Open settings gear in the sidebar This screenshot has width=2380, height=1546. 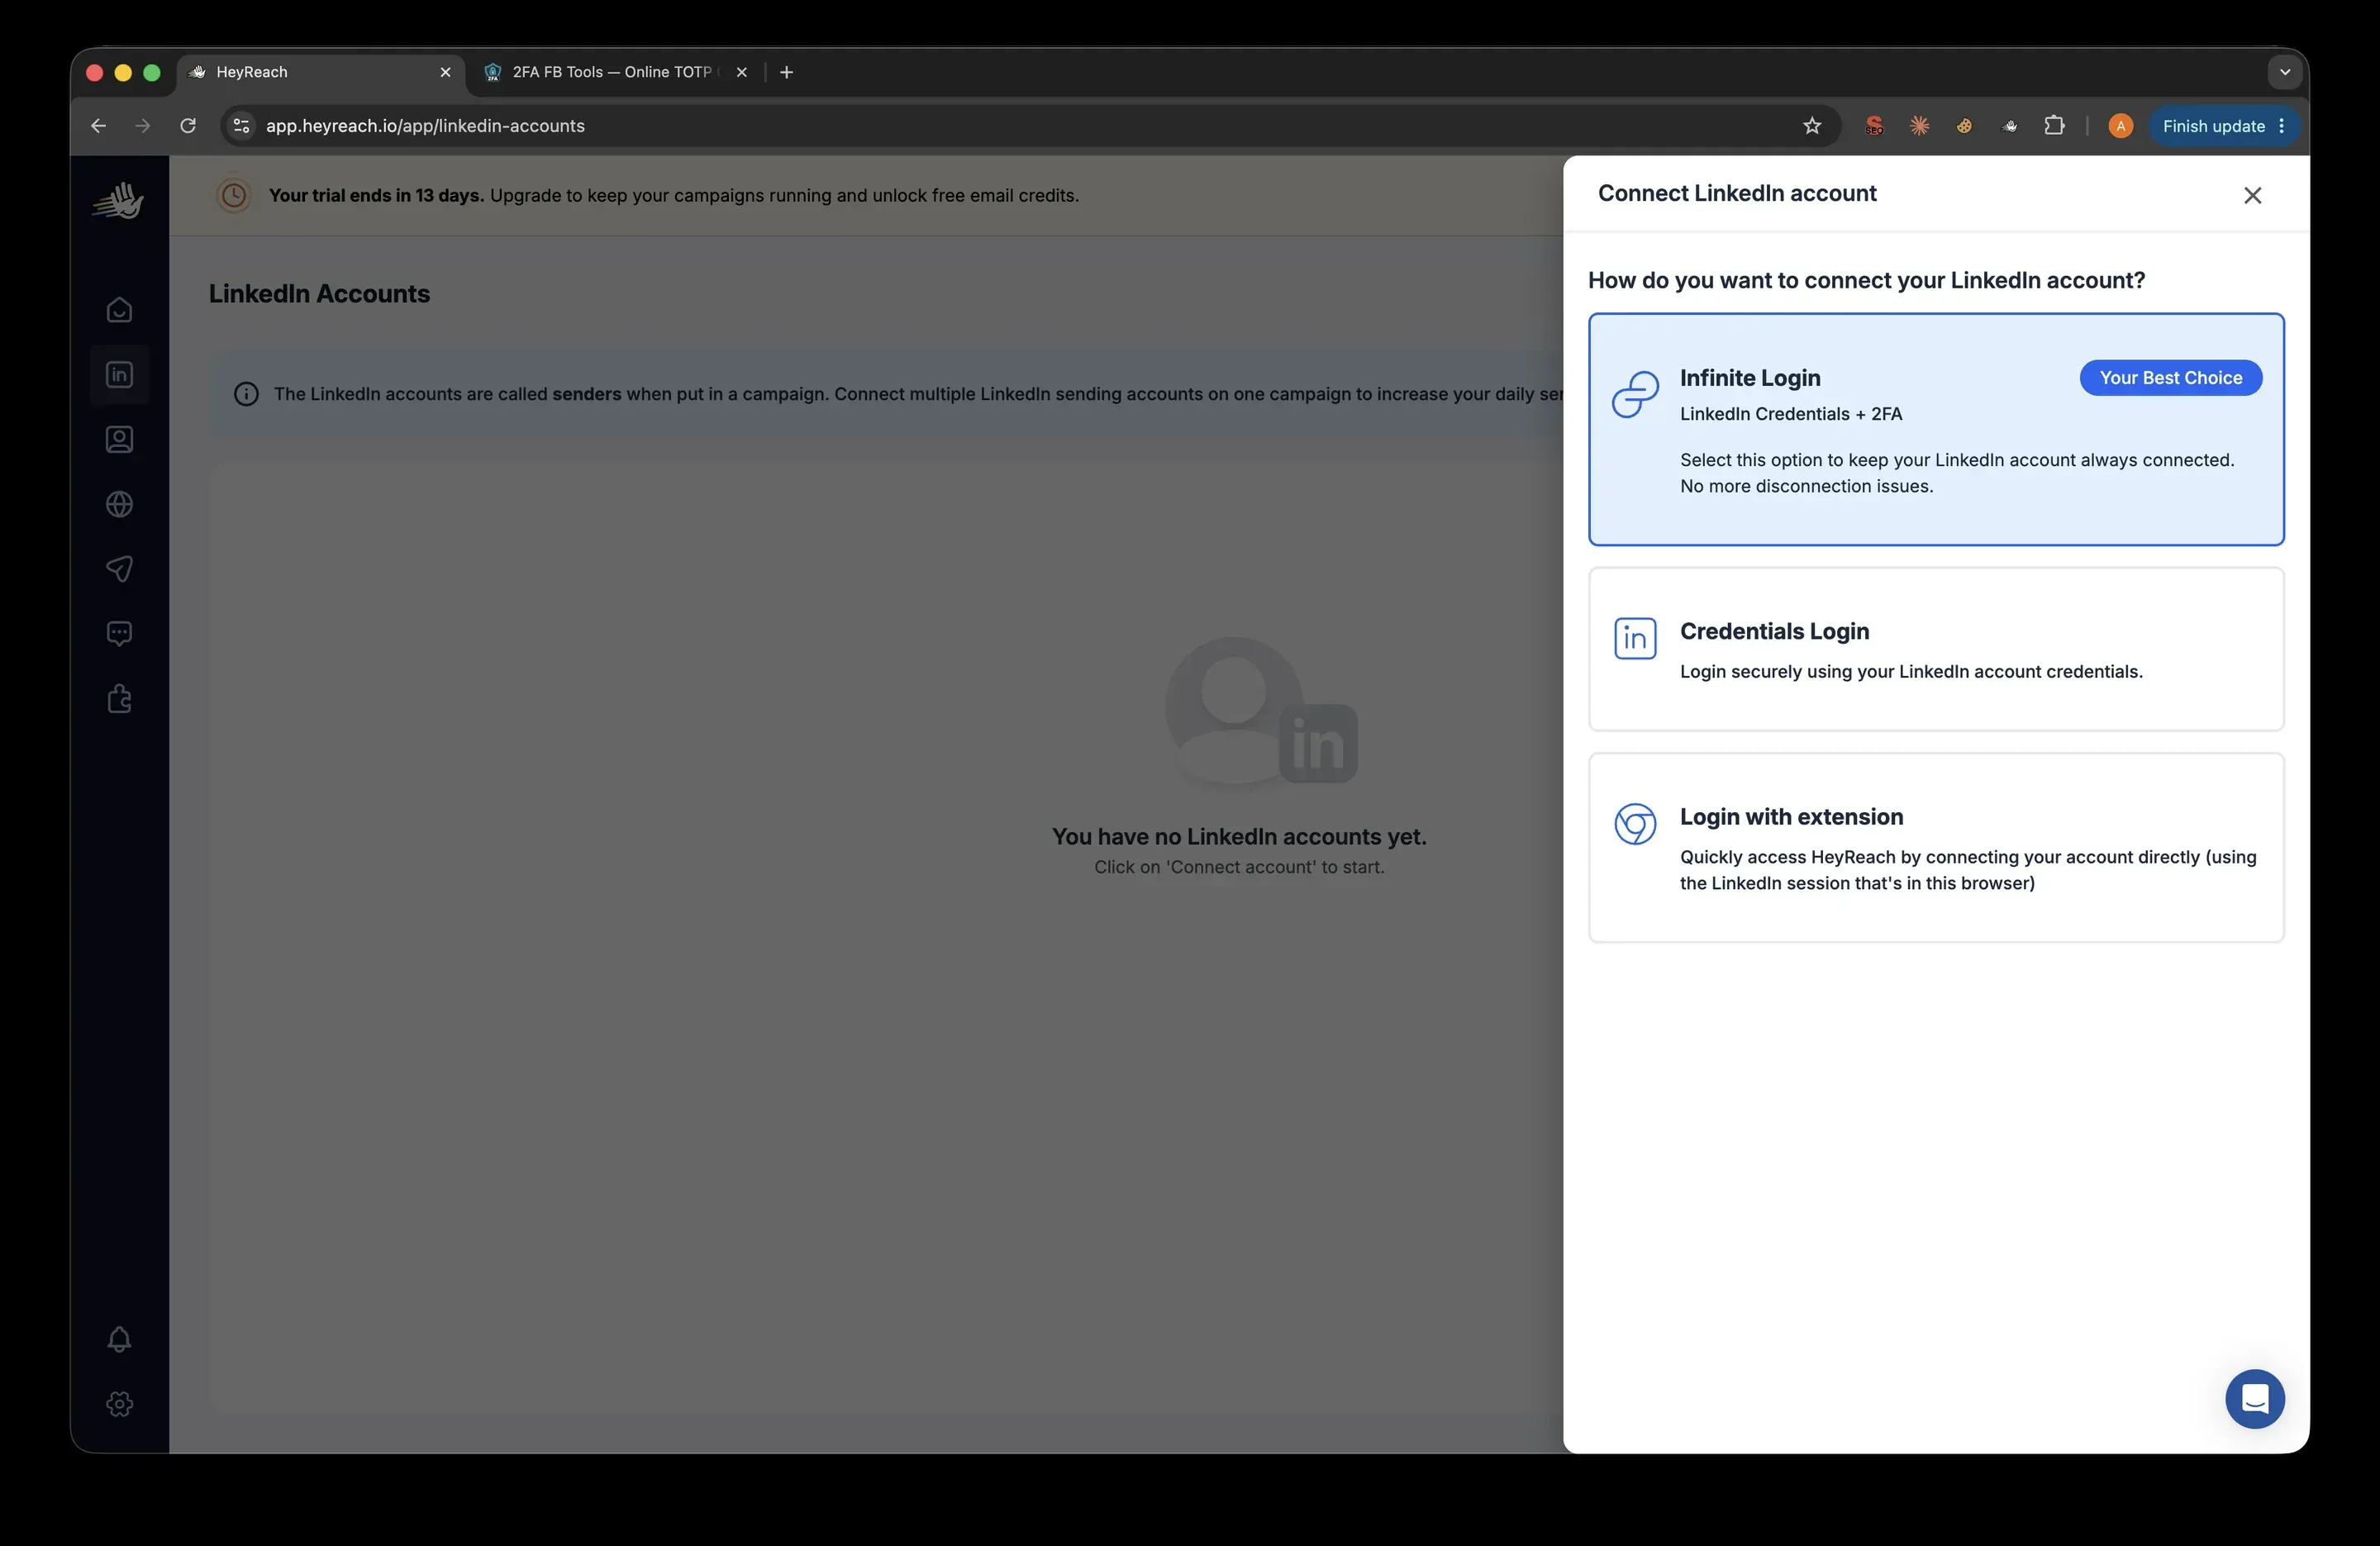tap(119, 1404)
